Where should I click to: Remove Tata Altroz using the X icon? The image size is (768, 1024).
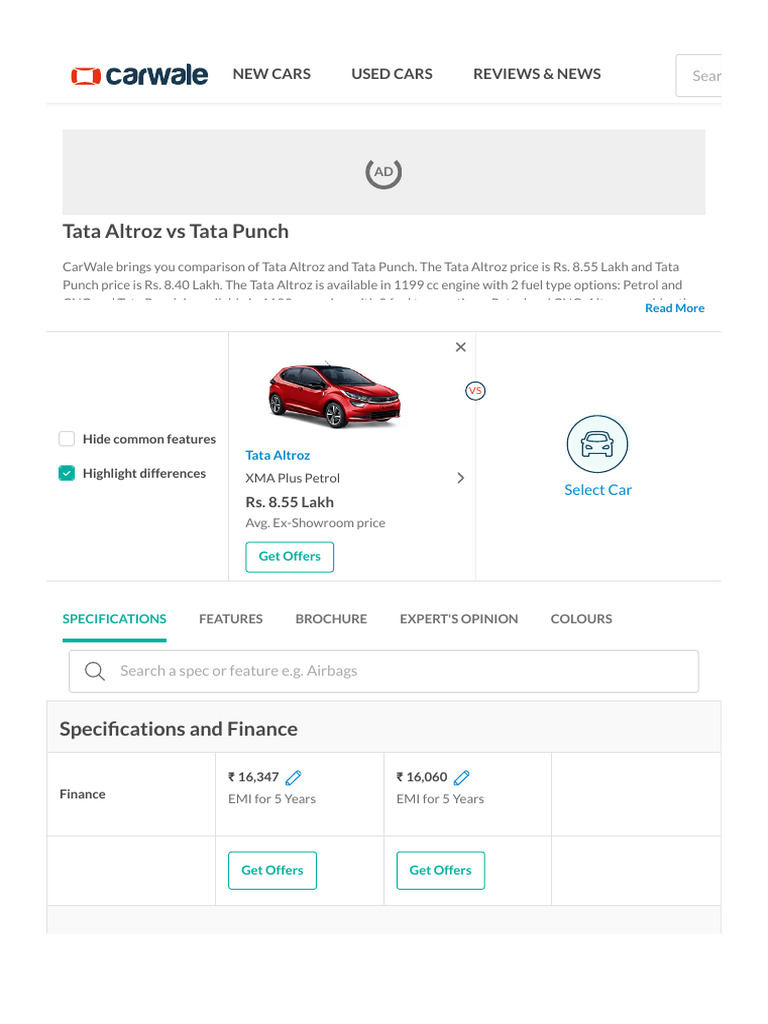(460, 347)
